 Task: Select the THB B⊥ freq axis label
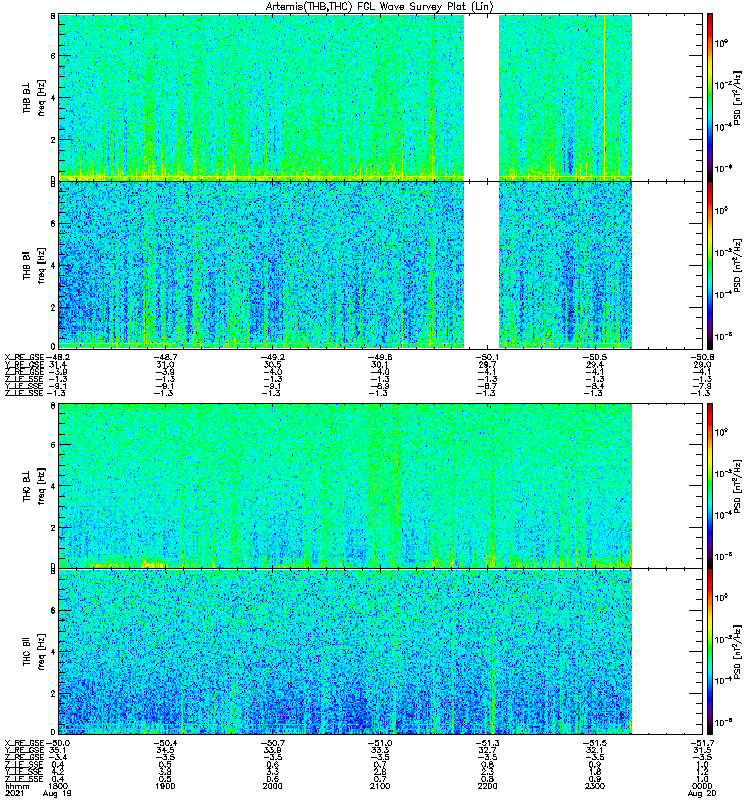pyautogui.click(x=34, y=97)
